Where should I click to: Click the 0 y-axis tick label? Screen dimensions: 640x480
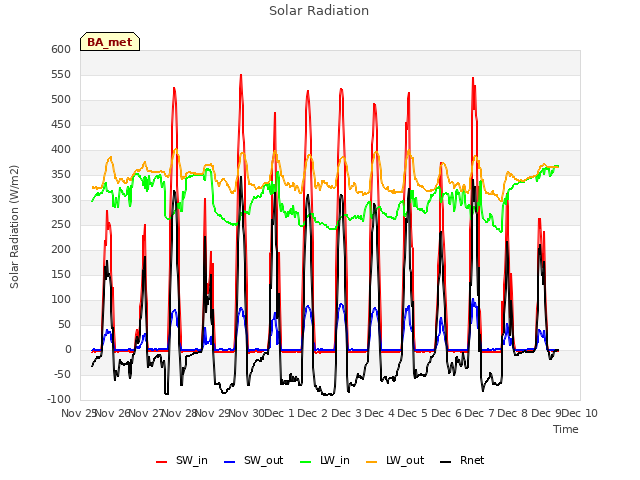(x=68, y=350)
